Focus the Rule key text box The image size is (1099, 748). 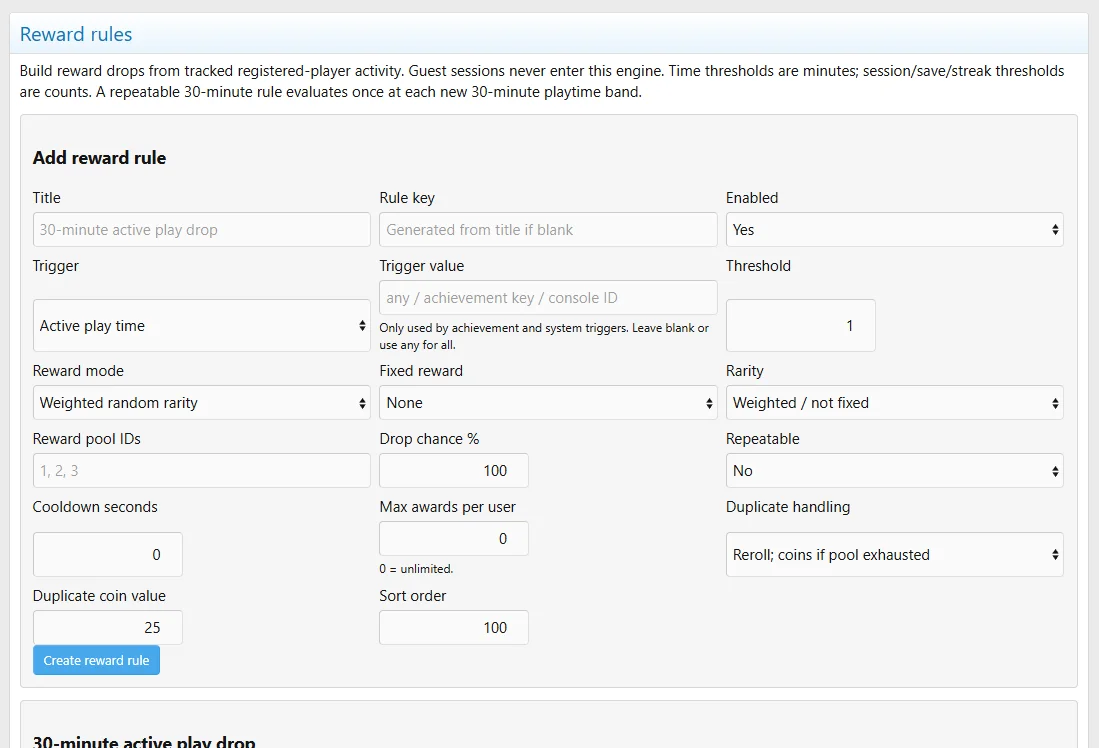pos(548,229)
